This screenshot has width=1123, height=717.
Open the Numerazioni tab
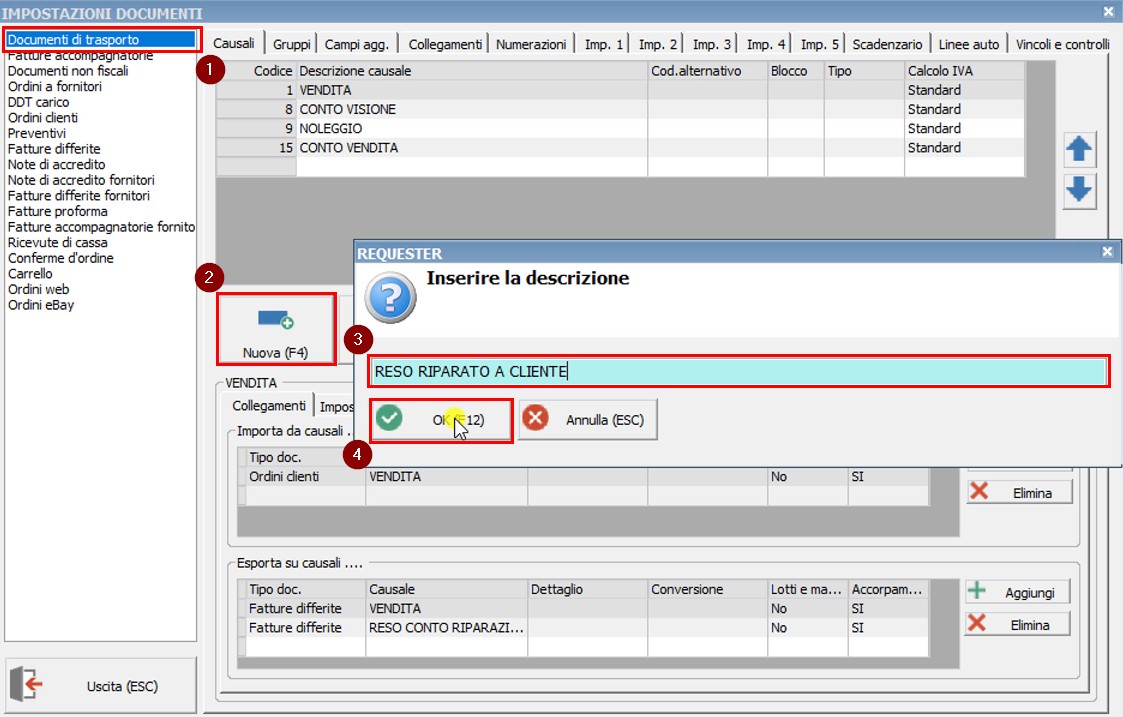point(531,44)
